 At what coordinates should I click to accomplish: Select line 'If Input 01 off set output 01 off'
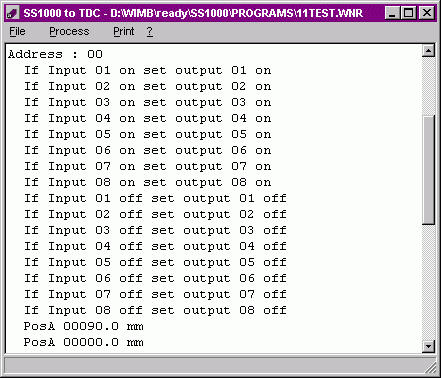click(155, 198)
